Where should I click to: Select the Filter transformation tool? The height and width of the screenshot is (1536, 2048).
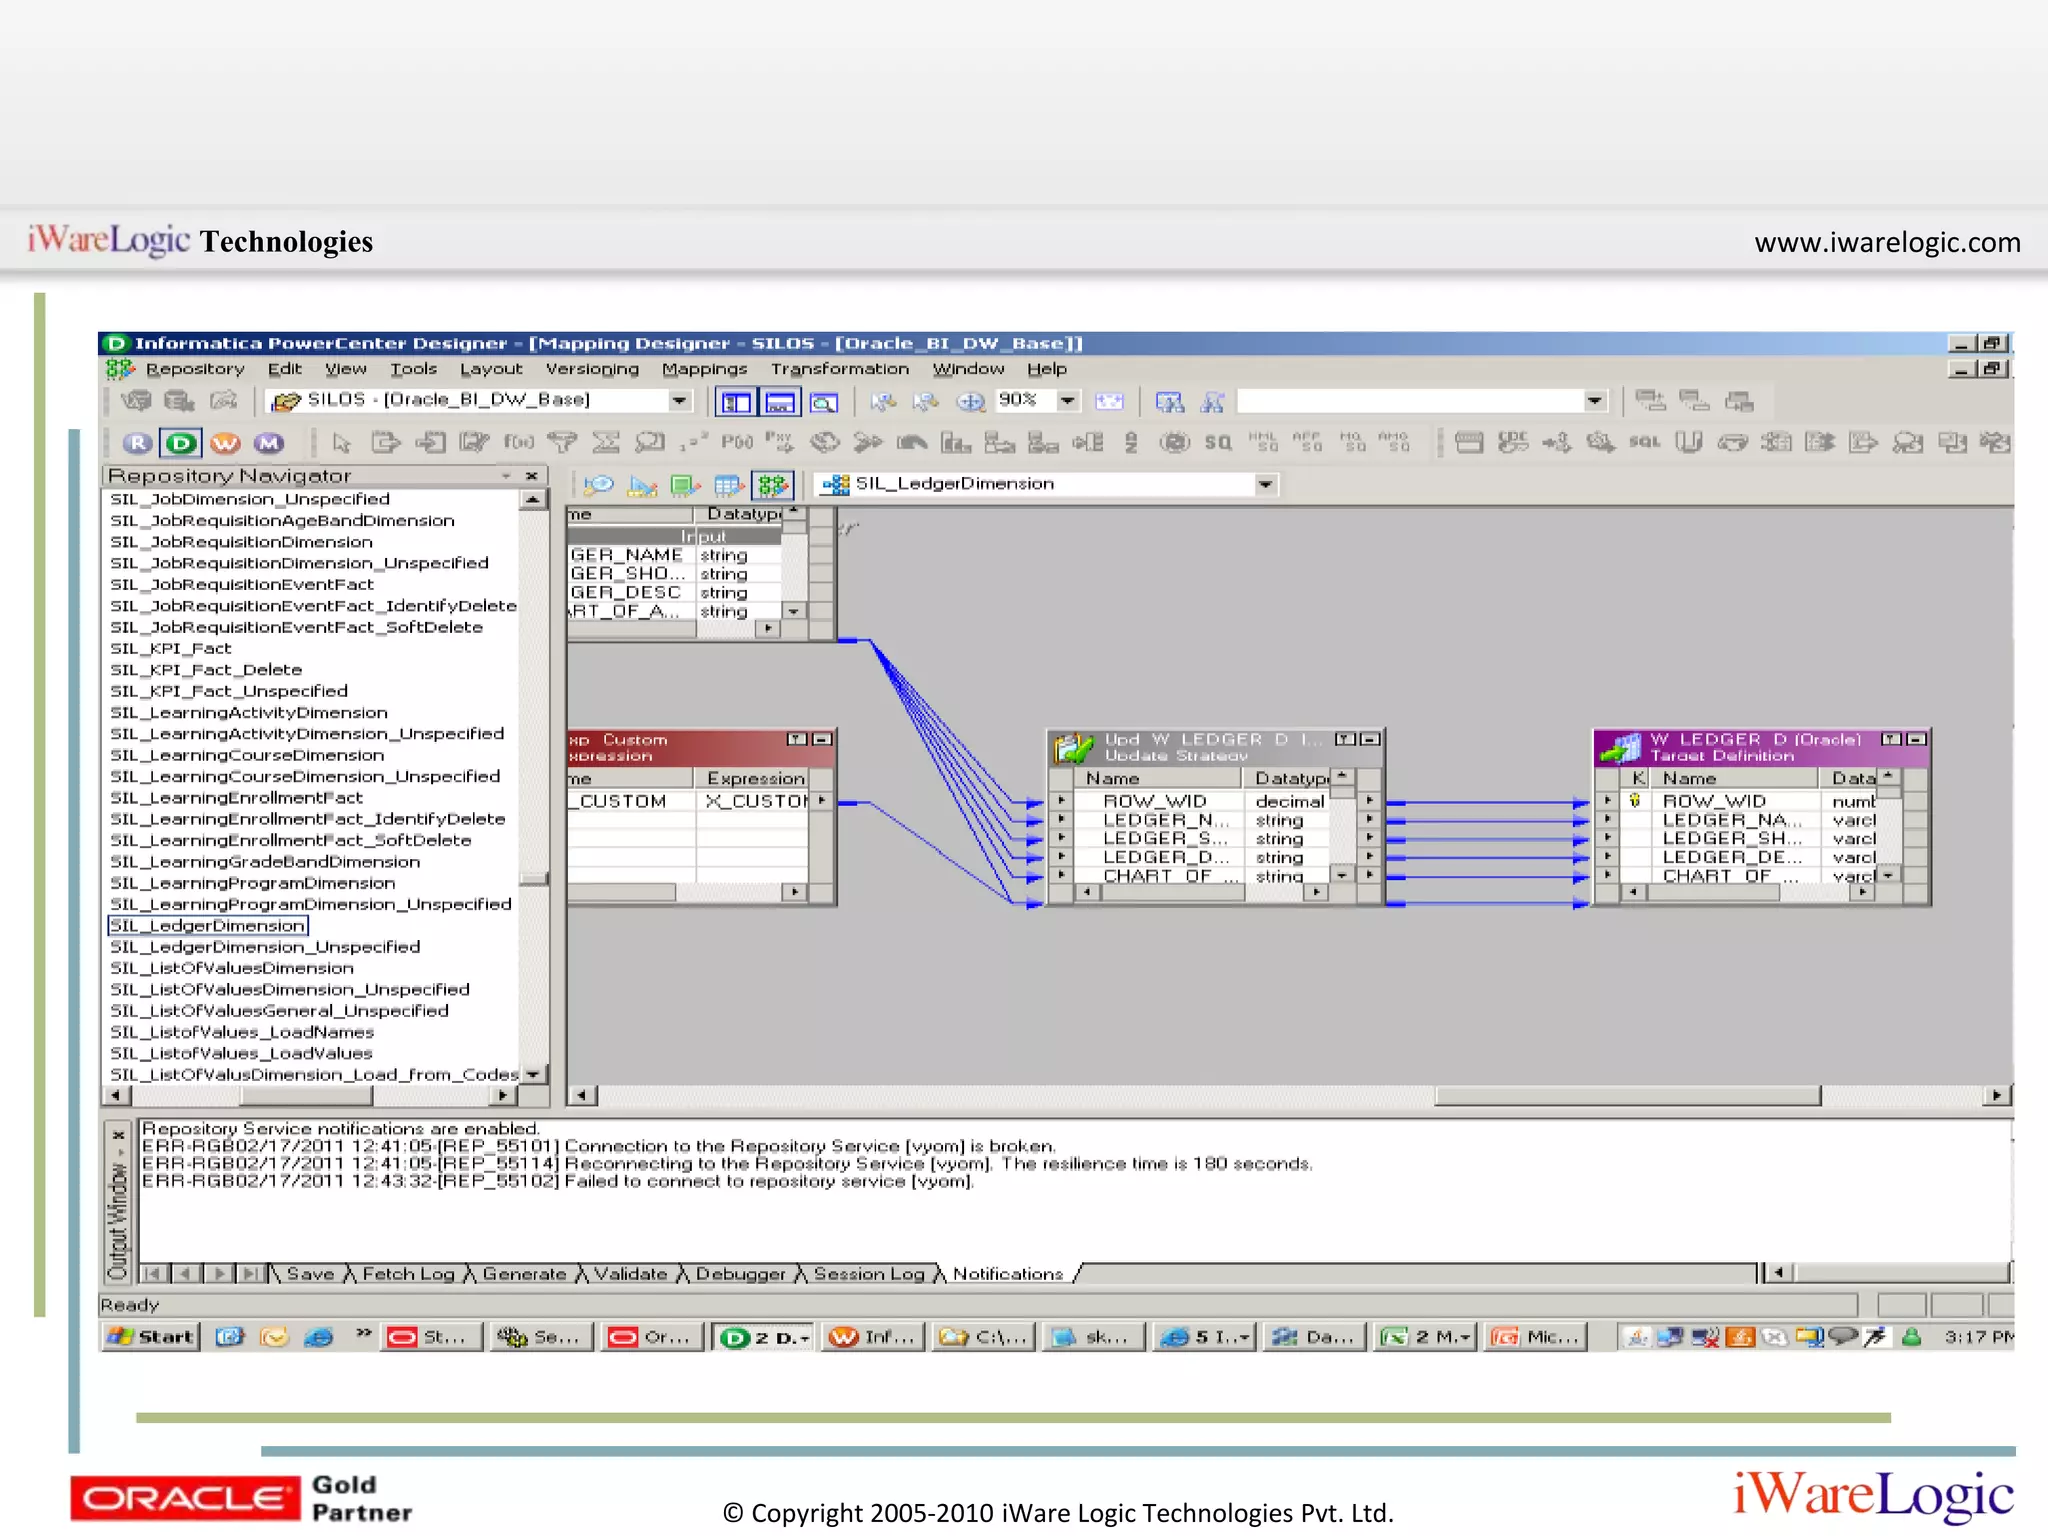click(562, 442)
